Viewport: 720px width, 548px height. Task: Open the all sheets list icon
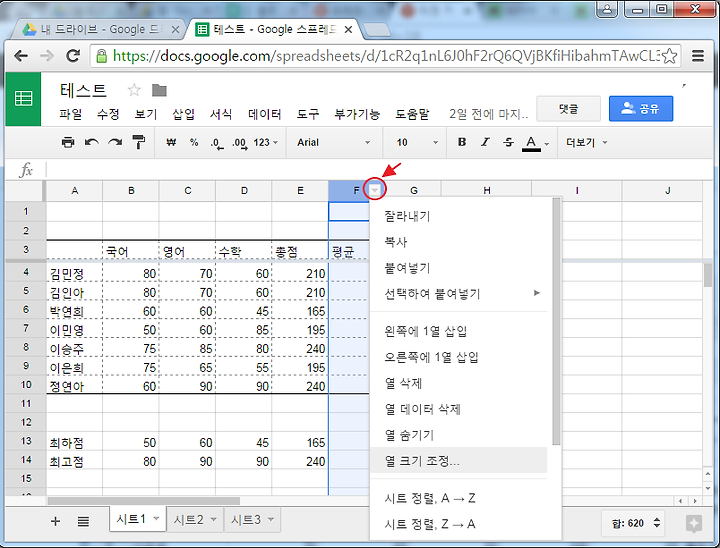tap(83, 521)
